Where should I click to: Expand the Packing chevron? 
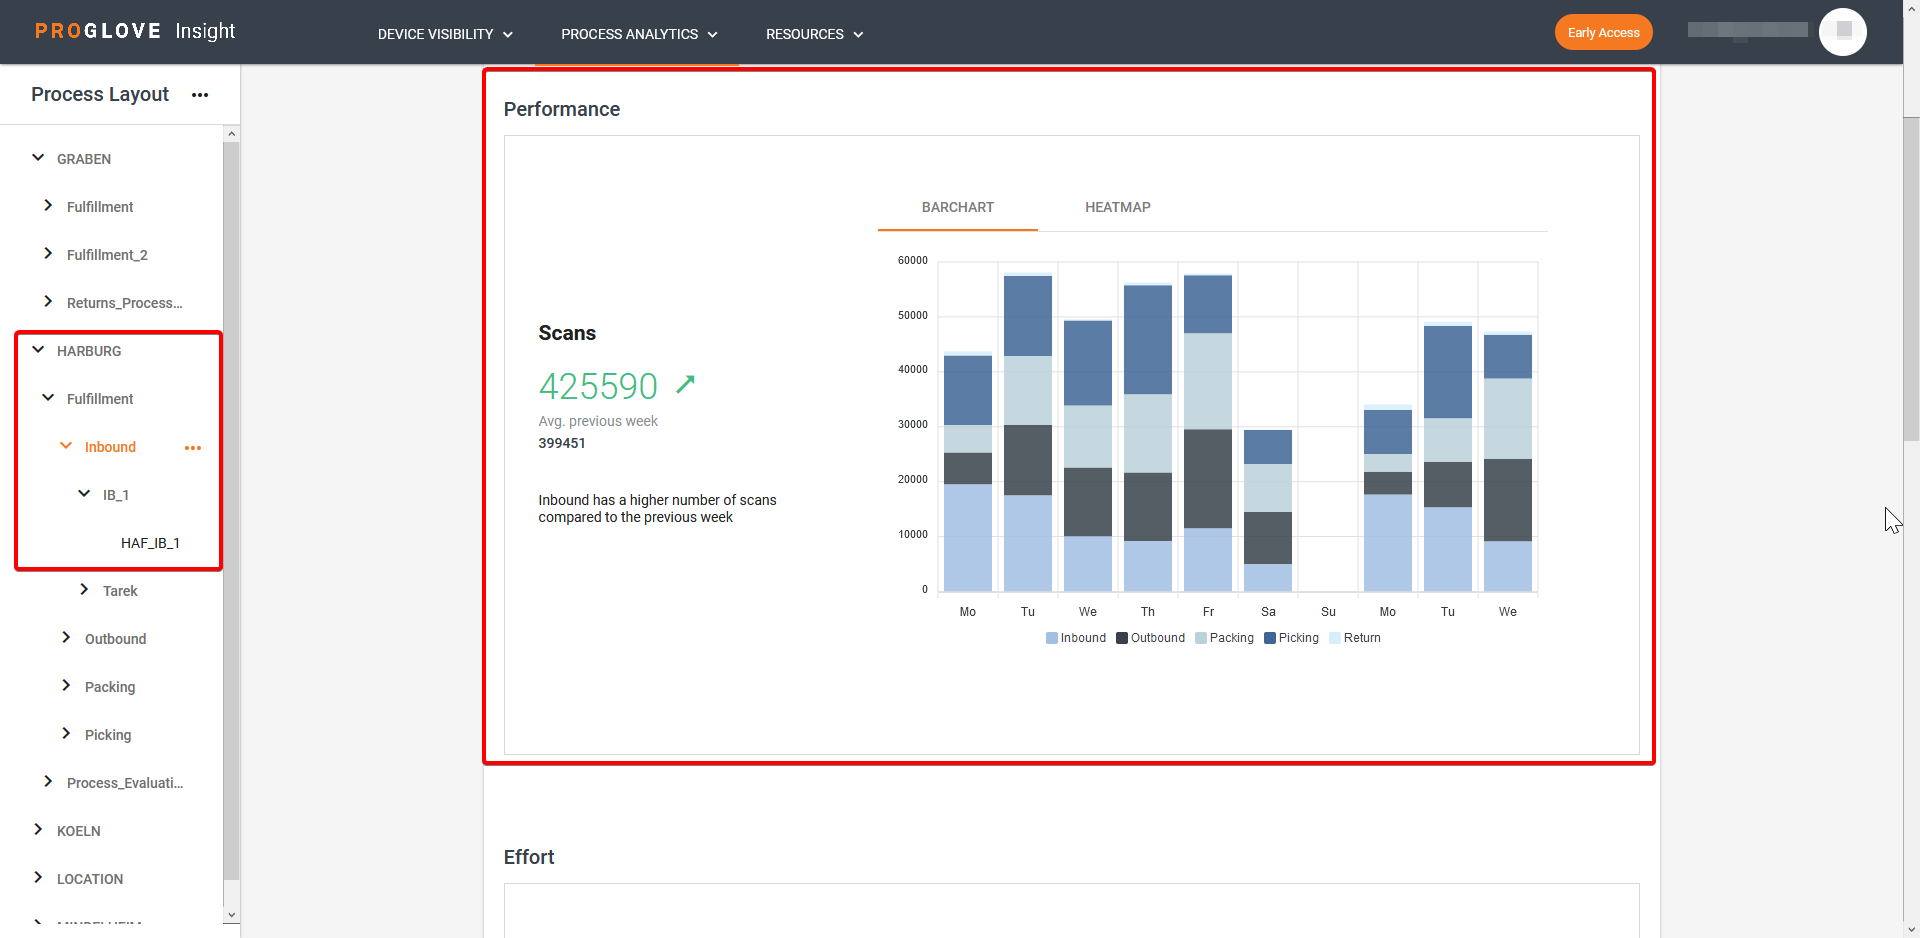(x=66, y=685)
